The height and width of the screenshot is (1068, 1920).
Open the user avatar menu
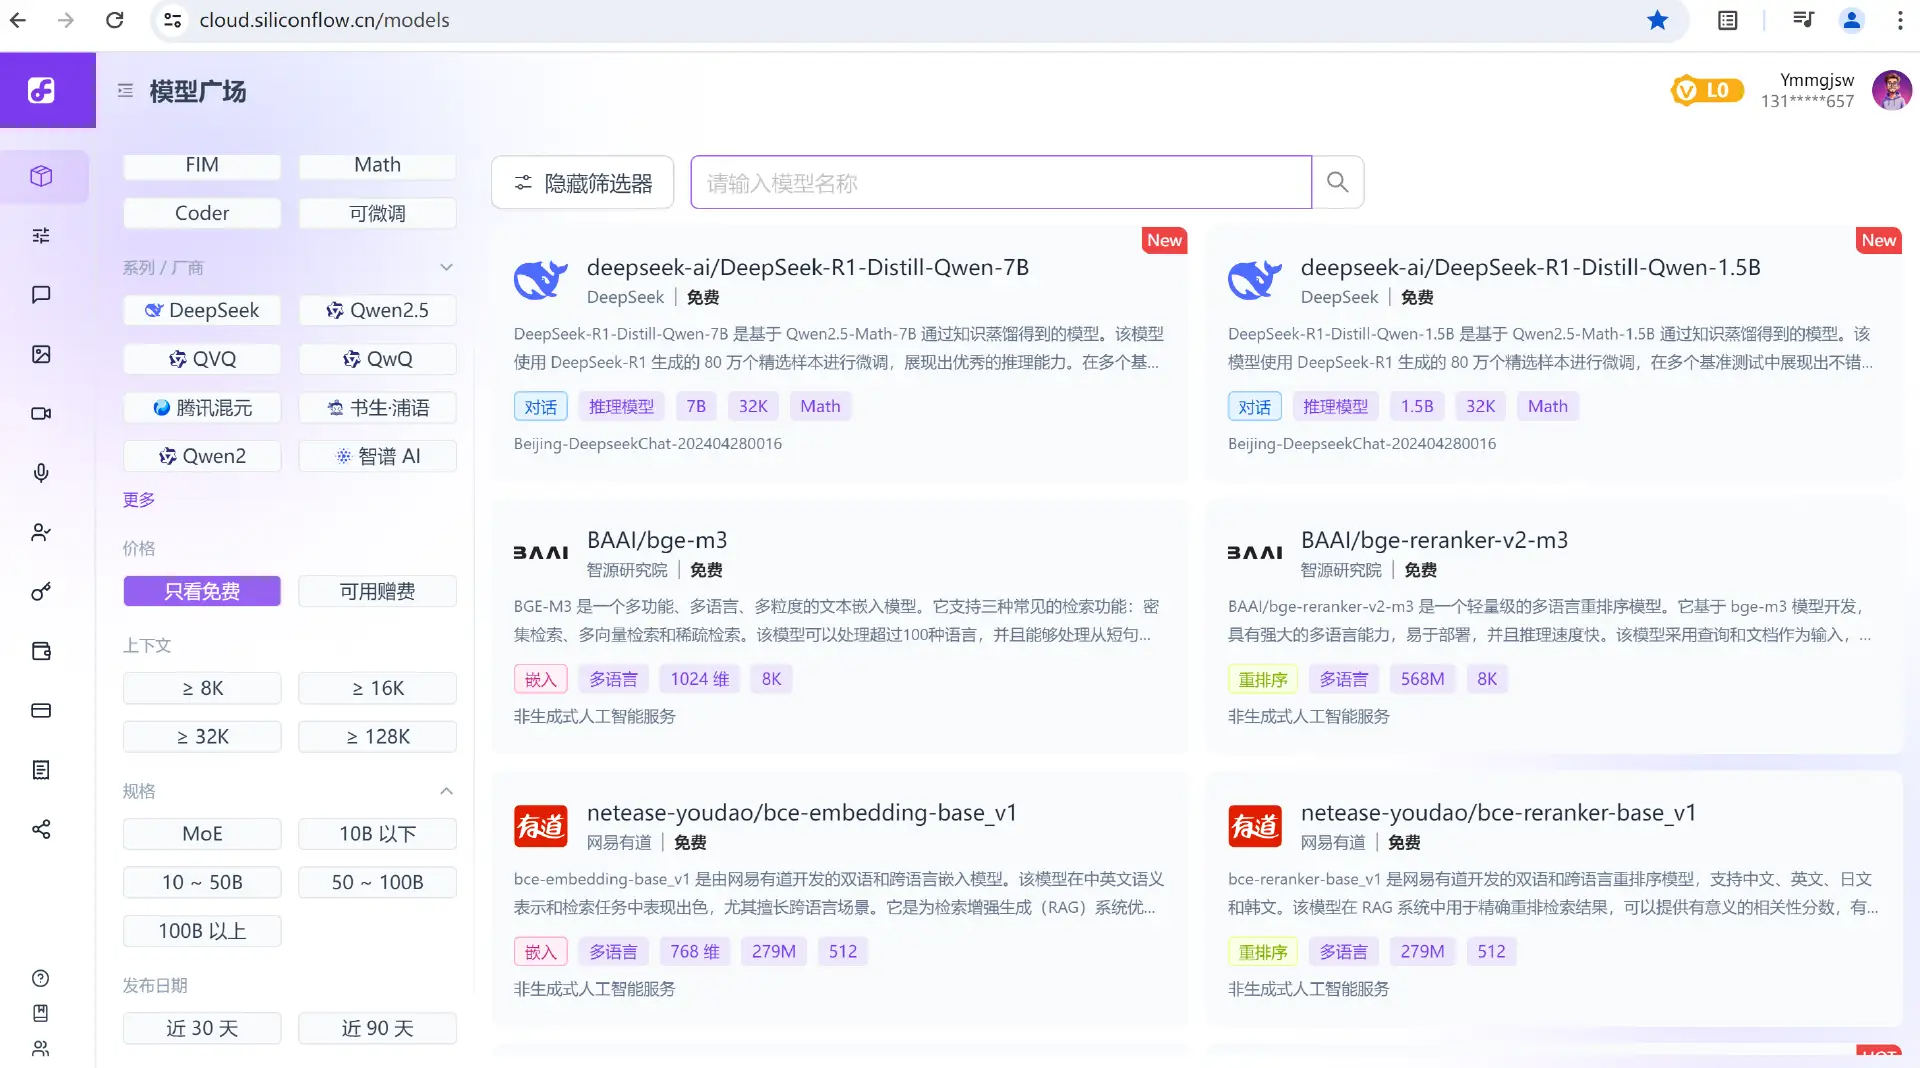[x=1892, y=91]
